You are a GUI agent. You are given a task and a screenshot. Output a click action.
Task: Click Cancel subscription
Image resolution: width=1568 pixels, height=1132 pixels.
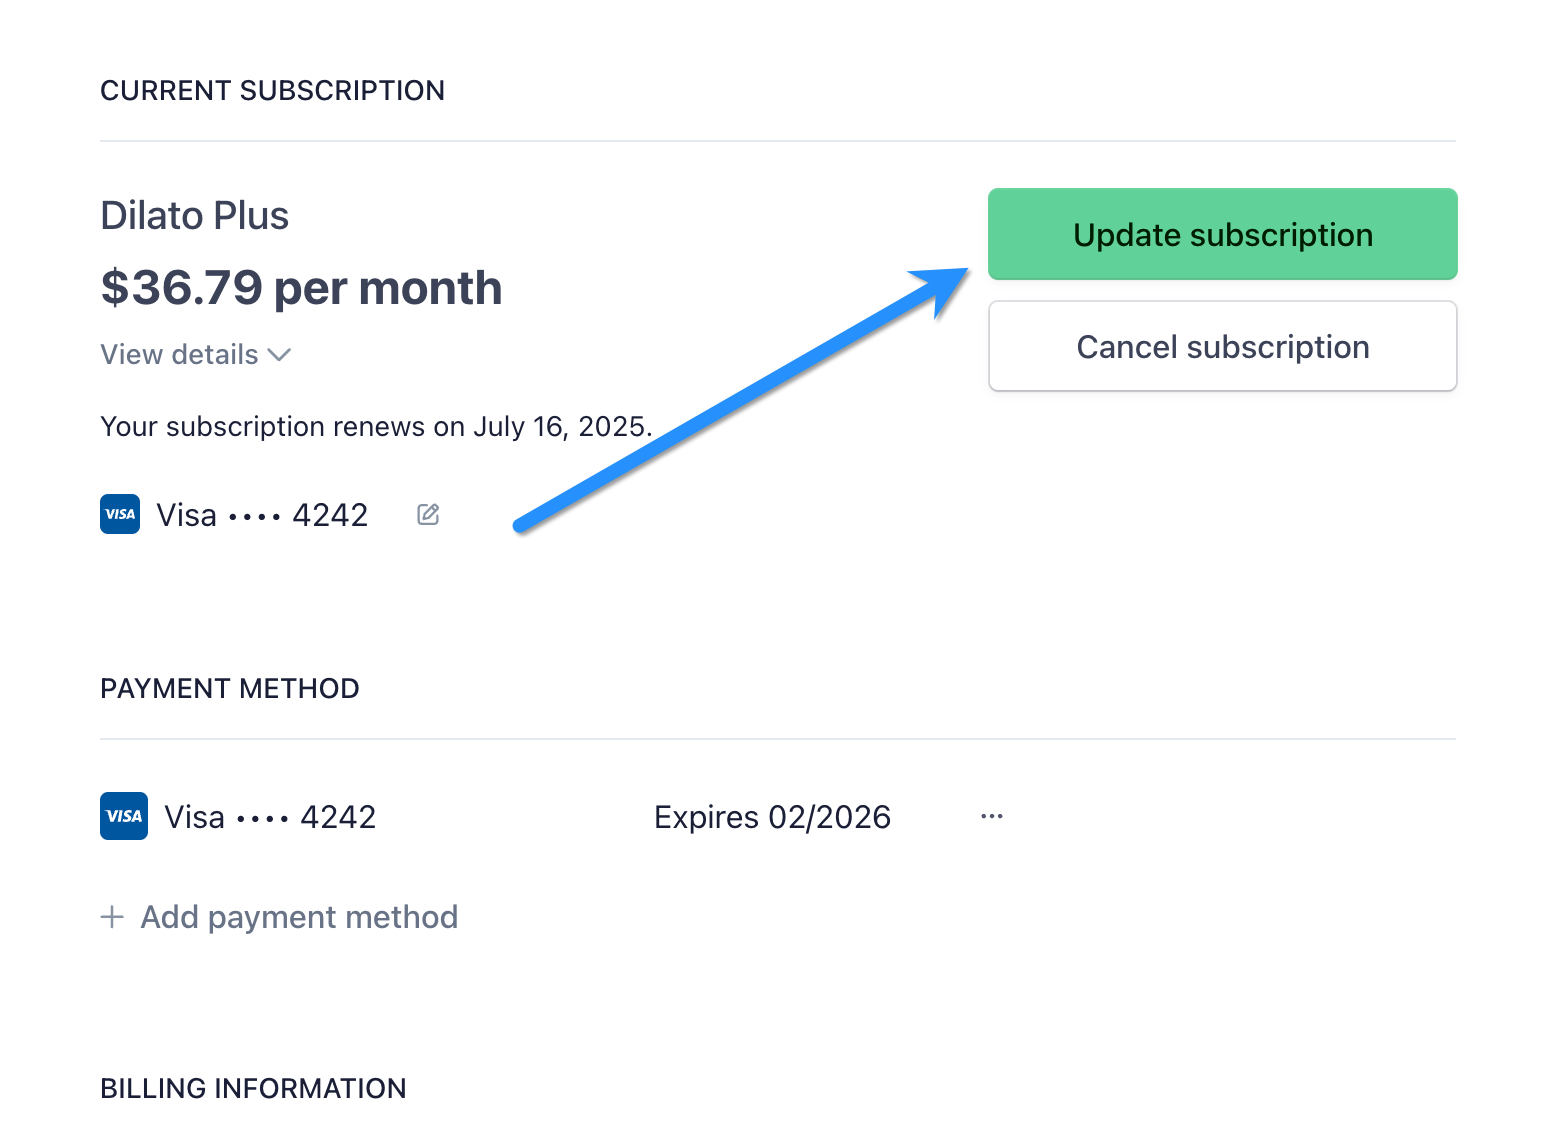point(1222,346)
